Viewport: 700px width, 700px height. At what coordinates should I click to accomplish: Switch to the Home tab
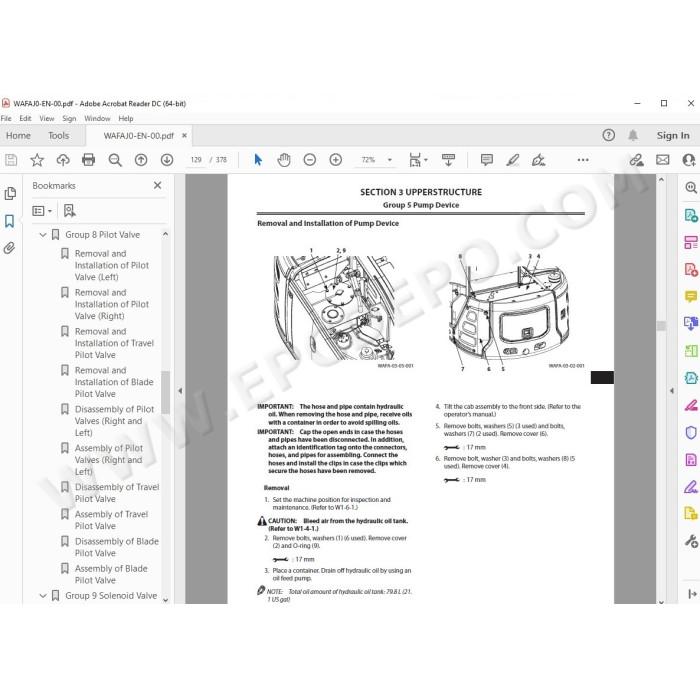[18, 135]
